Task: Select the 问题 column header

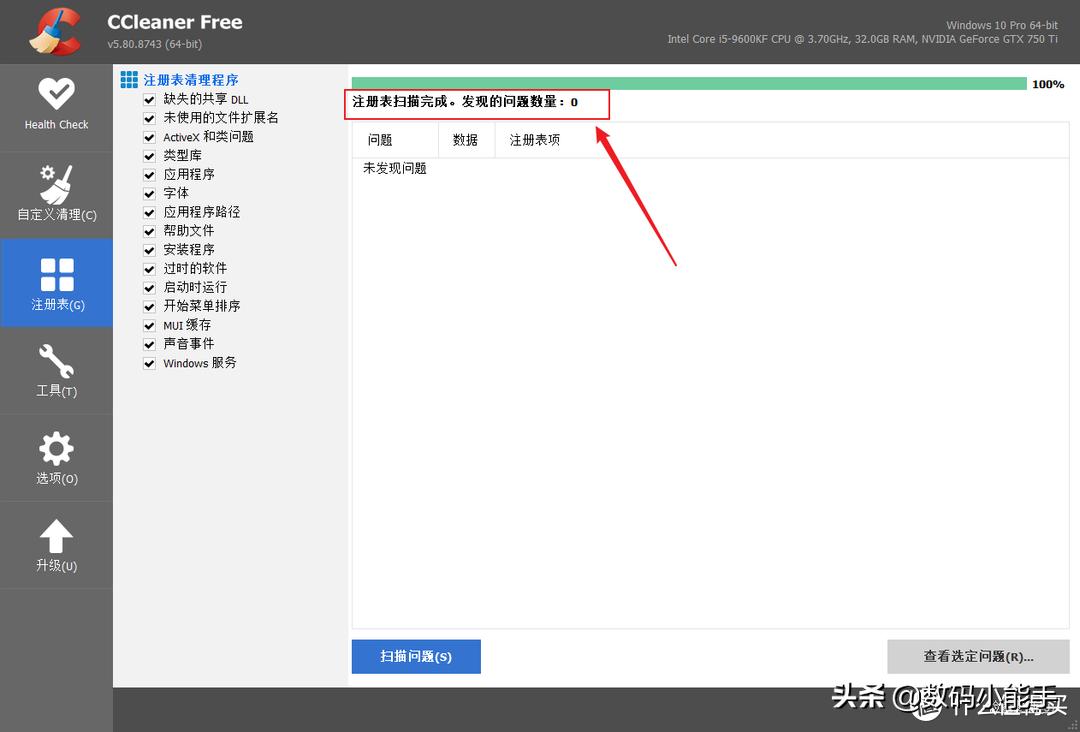Action: tap(380, 140)
